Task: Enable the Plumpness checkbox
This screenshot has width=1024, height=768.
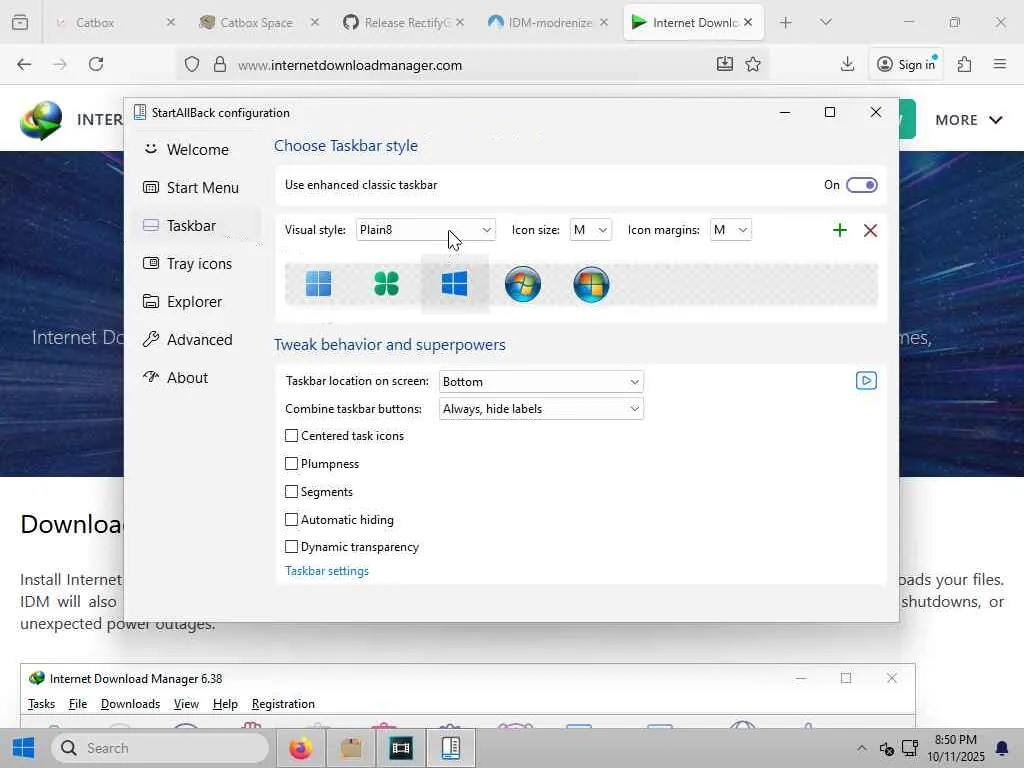Action: click(x=291, y=464)
